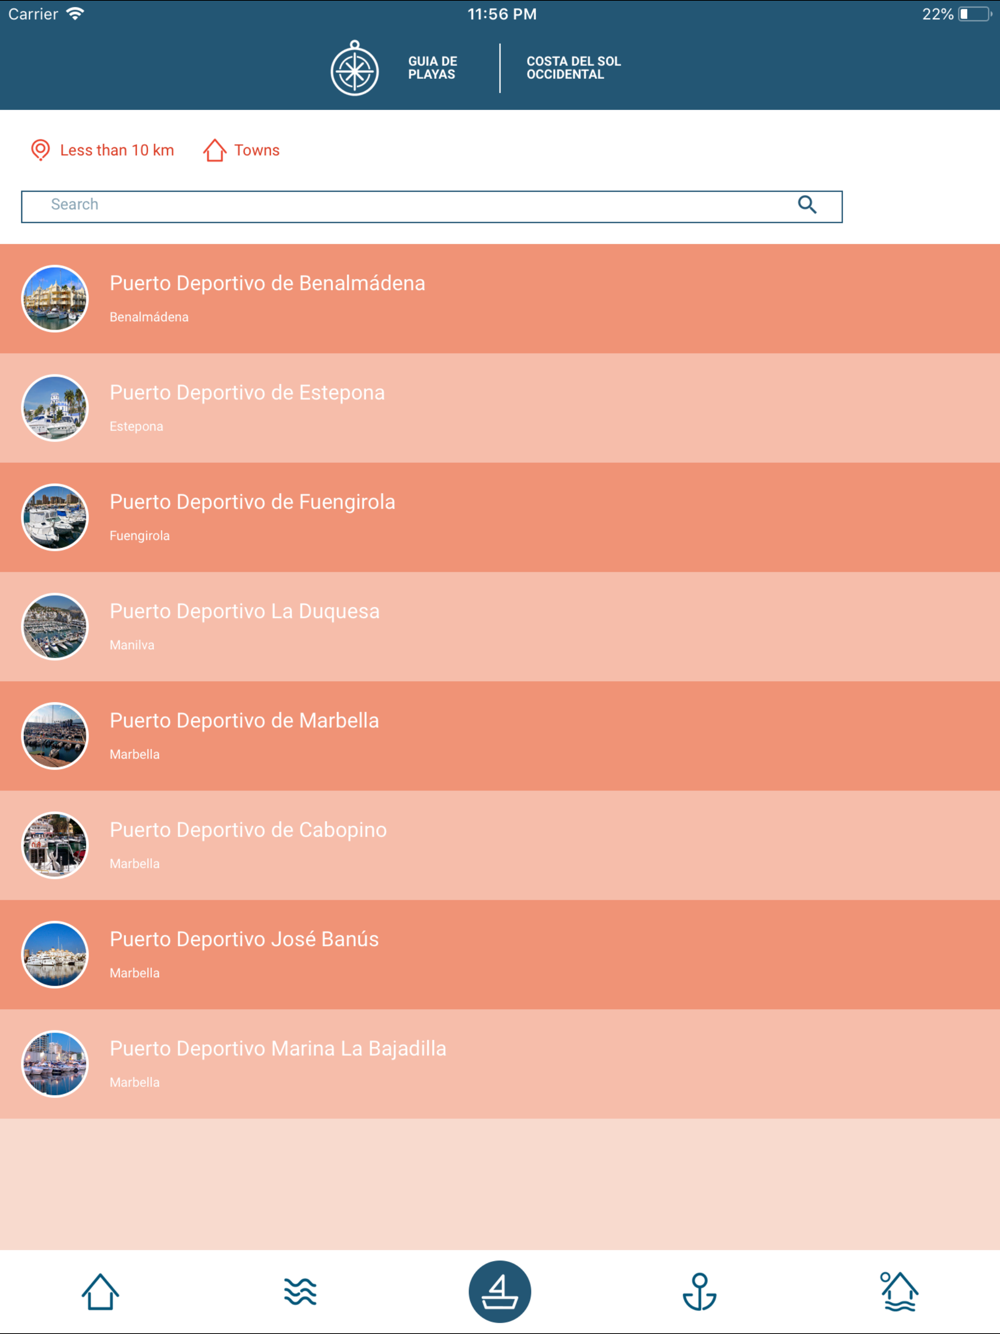Viewport: 1000px width, 1334px height.
Task: Open Puerto Deportivo La Duquesa
Action: coord(500,627)
